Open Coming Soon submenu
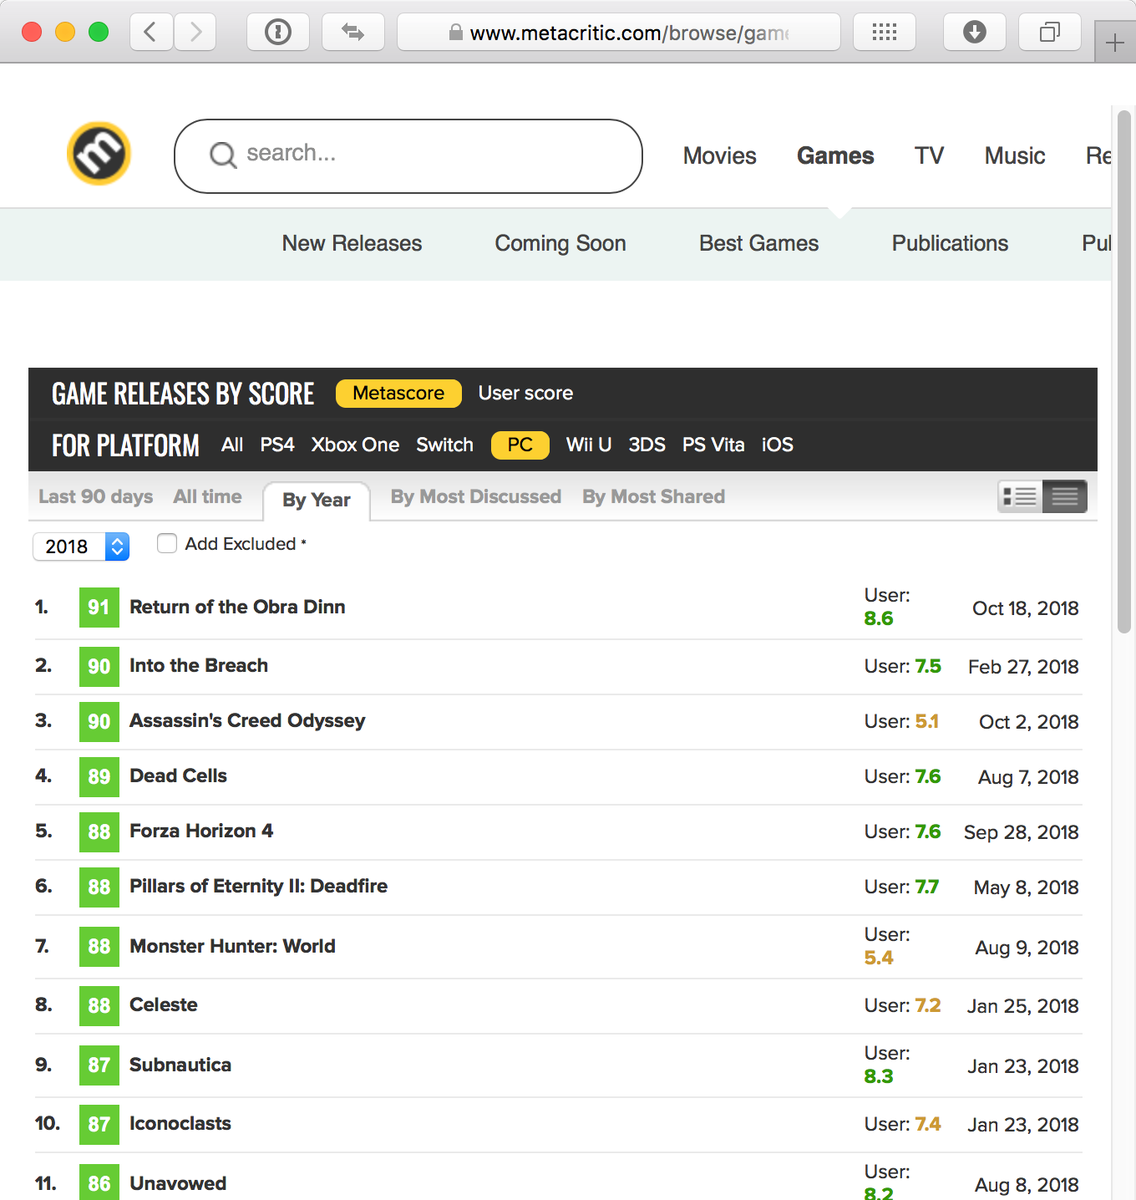 (560, 243)
